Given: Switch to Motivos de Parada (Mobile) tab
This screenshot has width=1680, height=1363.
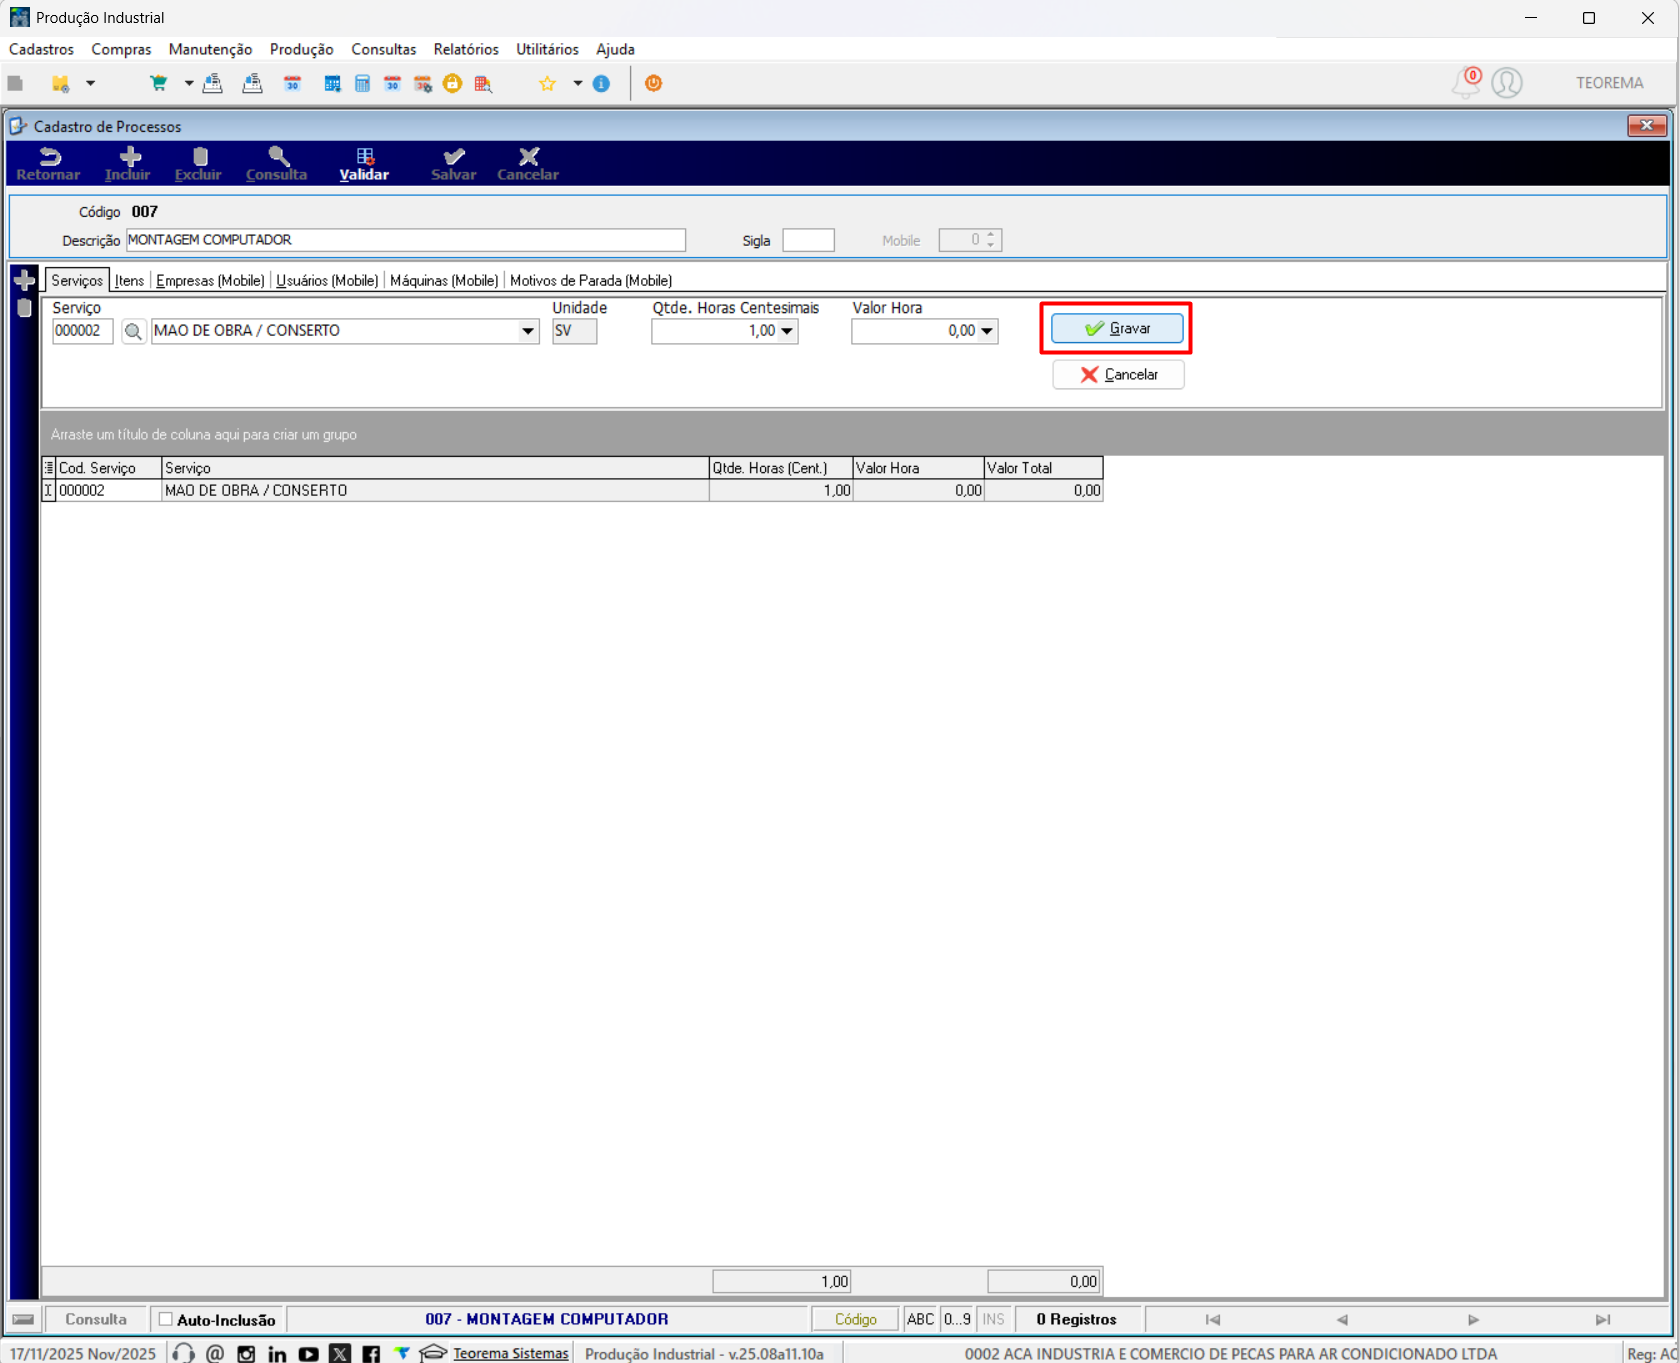Looking at the screenshot, I should (x=591, y=281).
